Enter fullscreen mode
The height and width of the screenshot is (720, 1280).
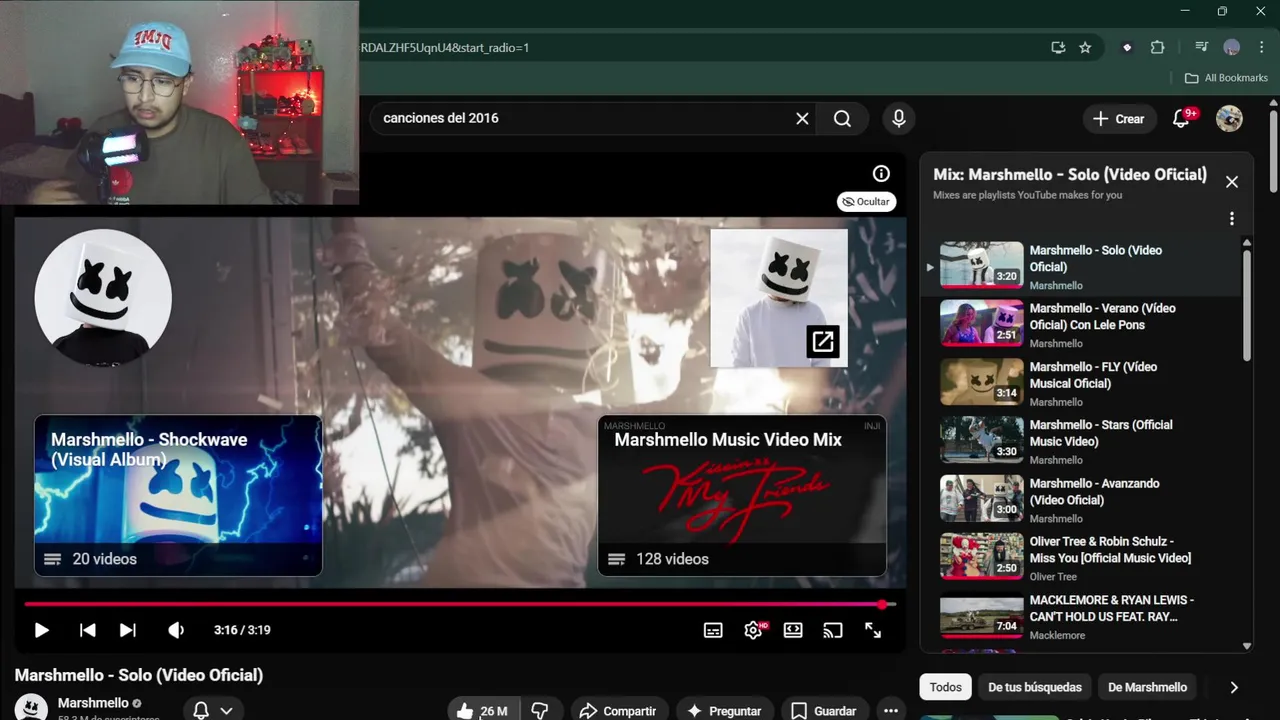pyautogui.click(x=873, y=630)
